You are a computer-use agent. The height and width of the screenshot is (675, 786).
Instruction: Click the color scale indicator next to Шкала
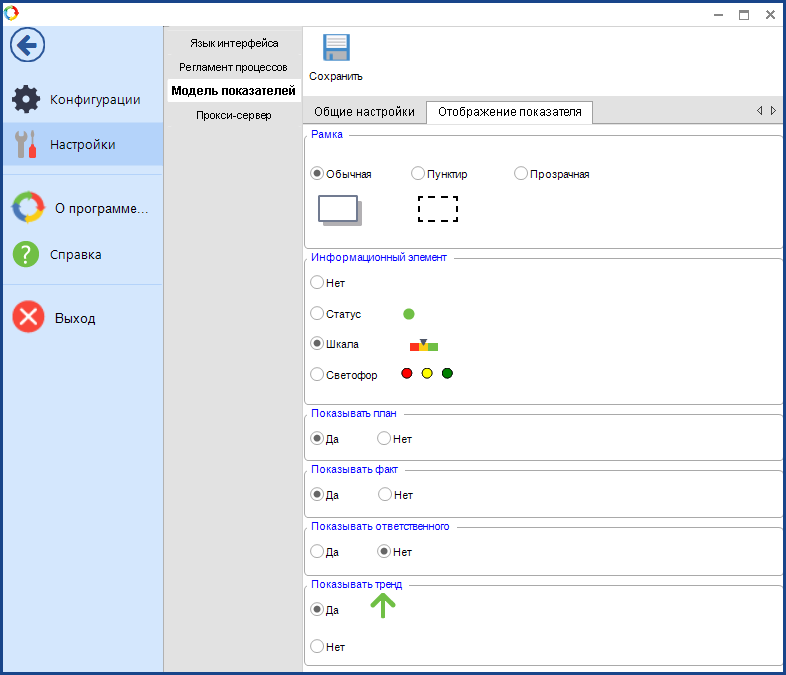click(424, 345)
